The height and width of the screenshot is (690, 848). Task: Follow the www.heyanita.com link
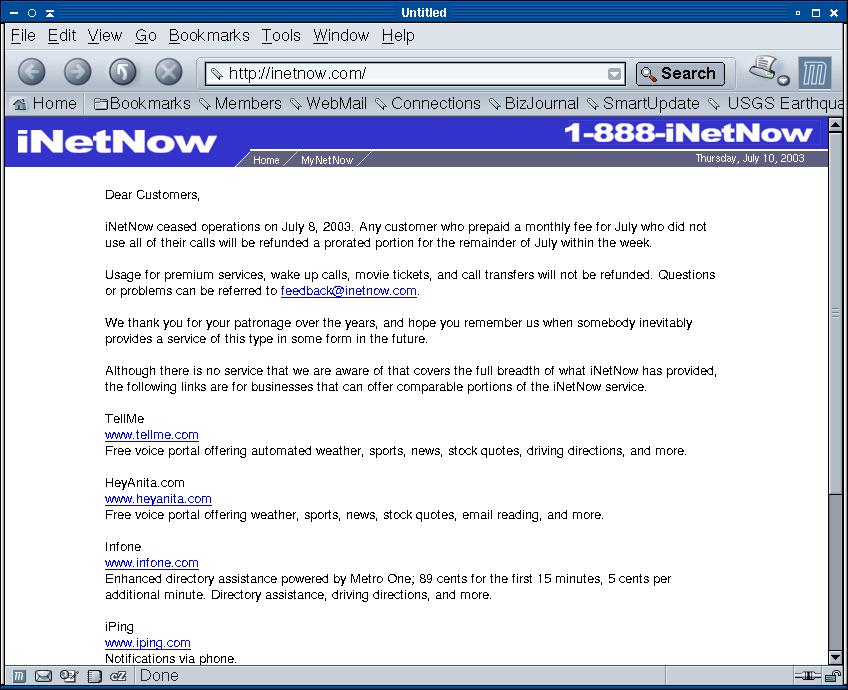[x=158, y=499]
